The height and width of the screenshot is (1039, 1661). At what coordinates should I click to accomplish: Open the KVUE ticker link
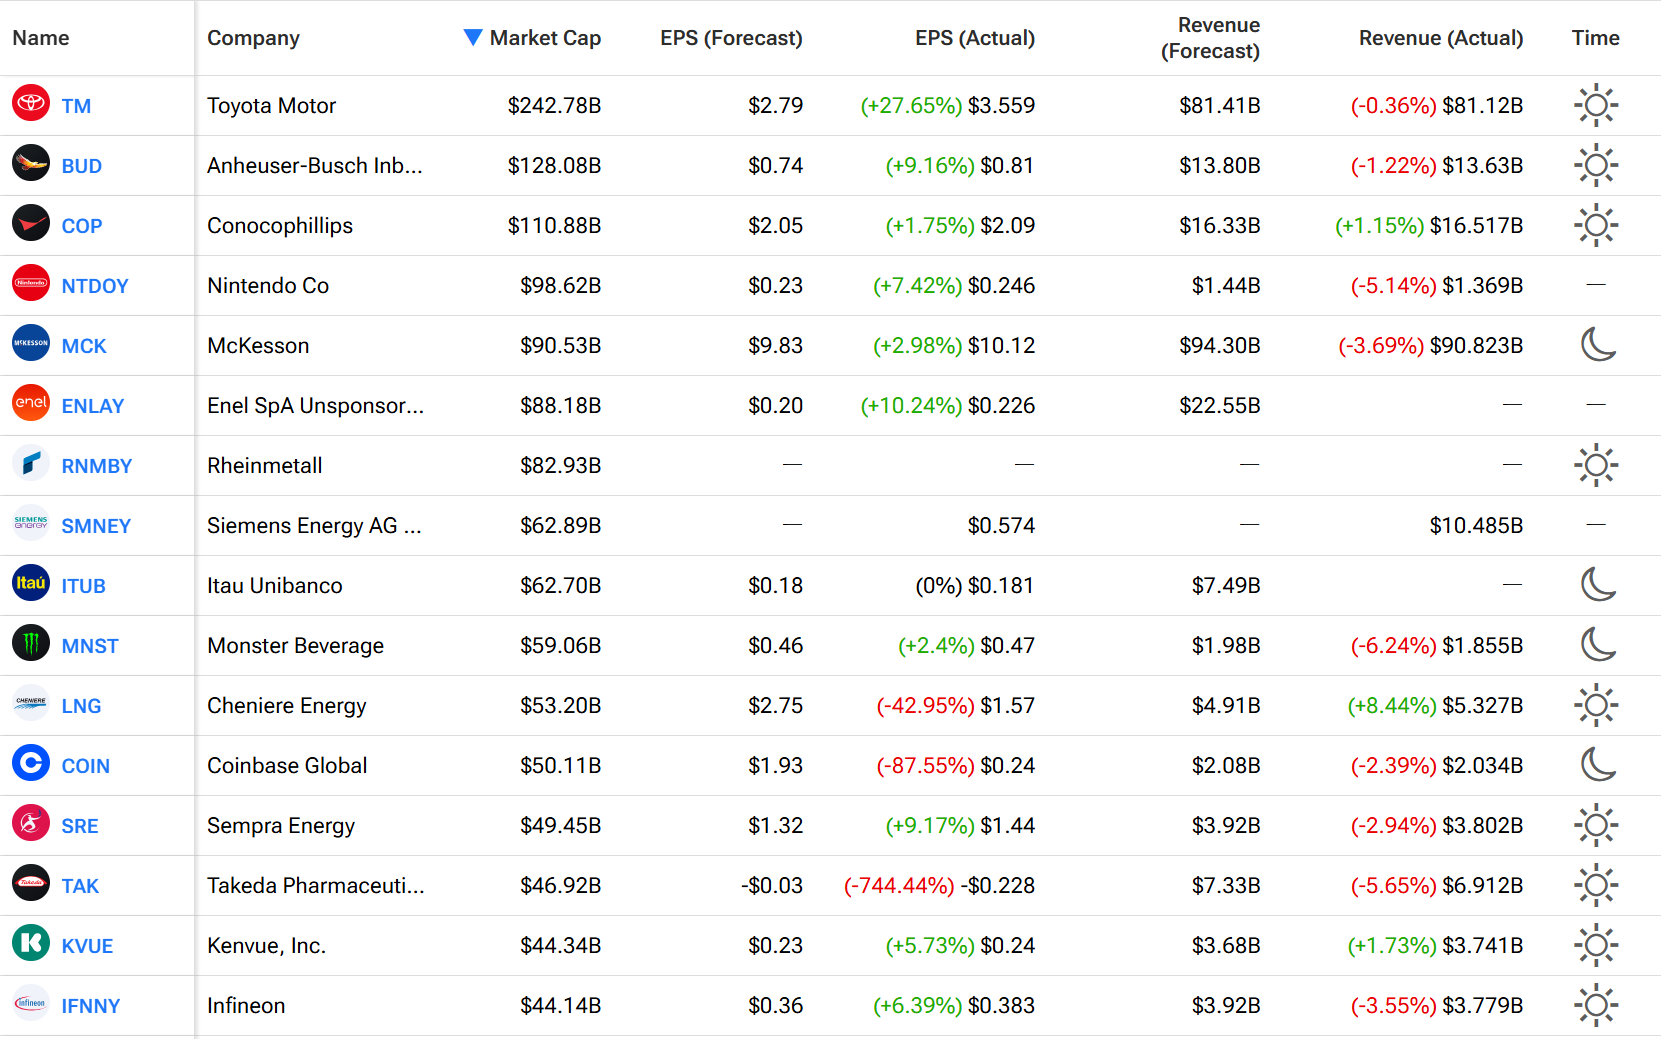point(87,946)
